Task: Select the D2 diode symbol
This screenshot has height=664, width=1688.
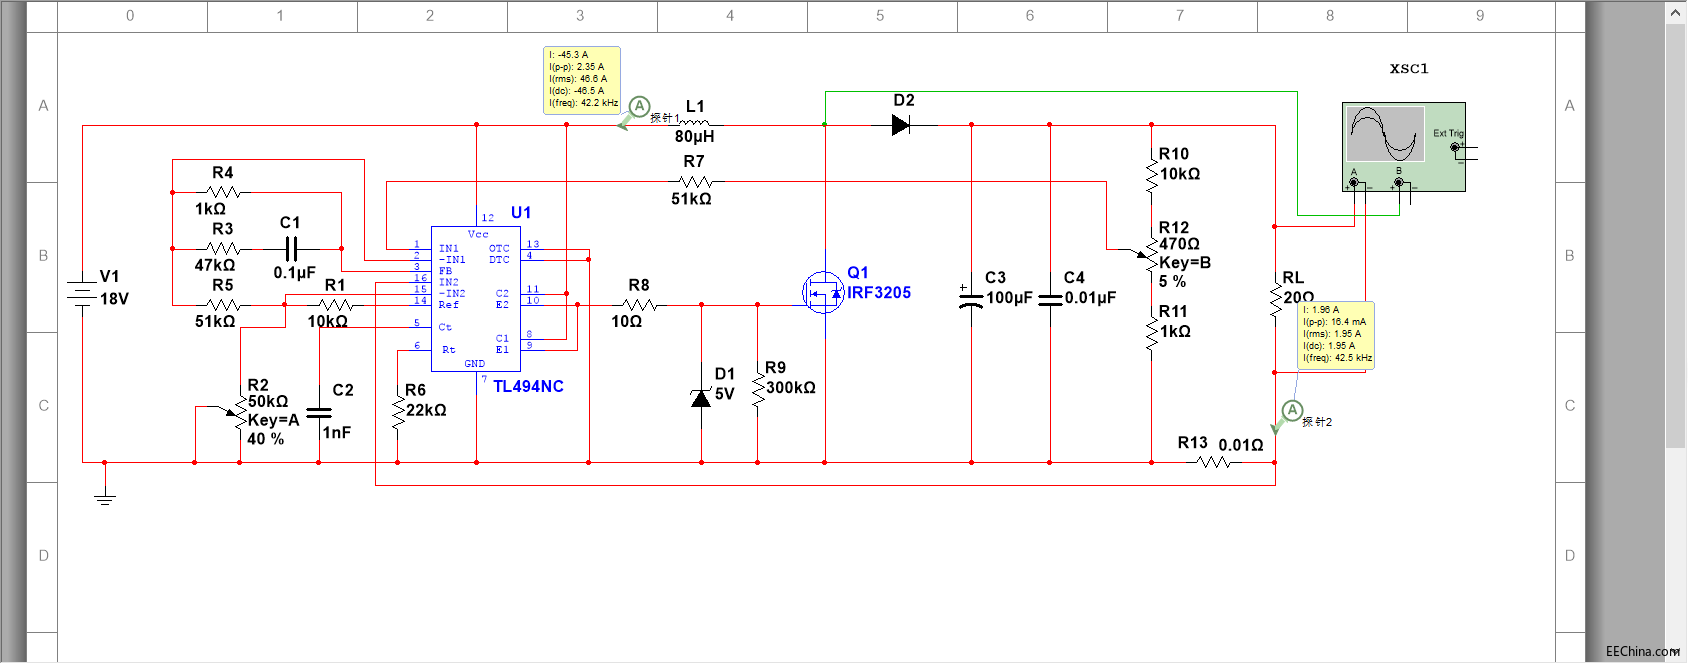Action: tap(900, 125)
